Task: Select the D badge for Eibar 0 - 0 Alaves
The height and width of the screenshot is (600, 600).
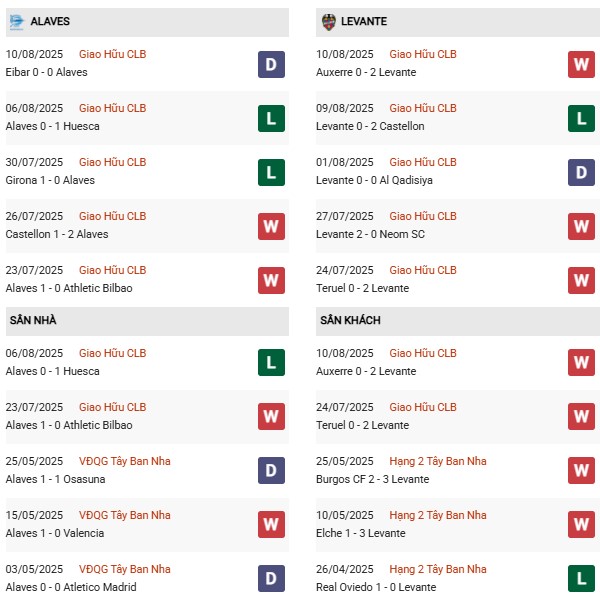Action: [271, 64]
